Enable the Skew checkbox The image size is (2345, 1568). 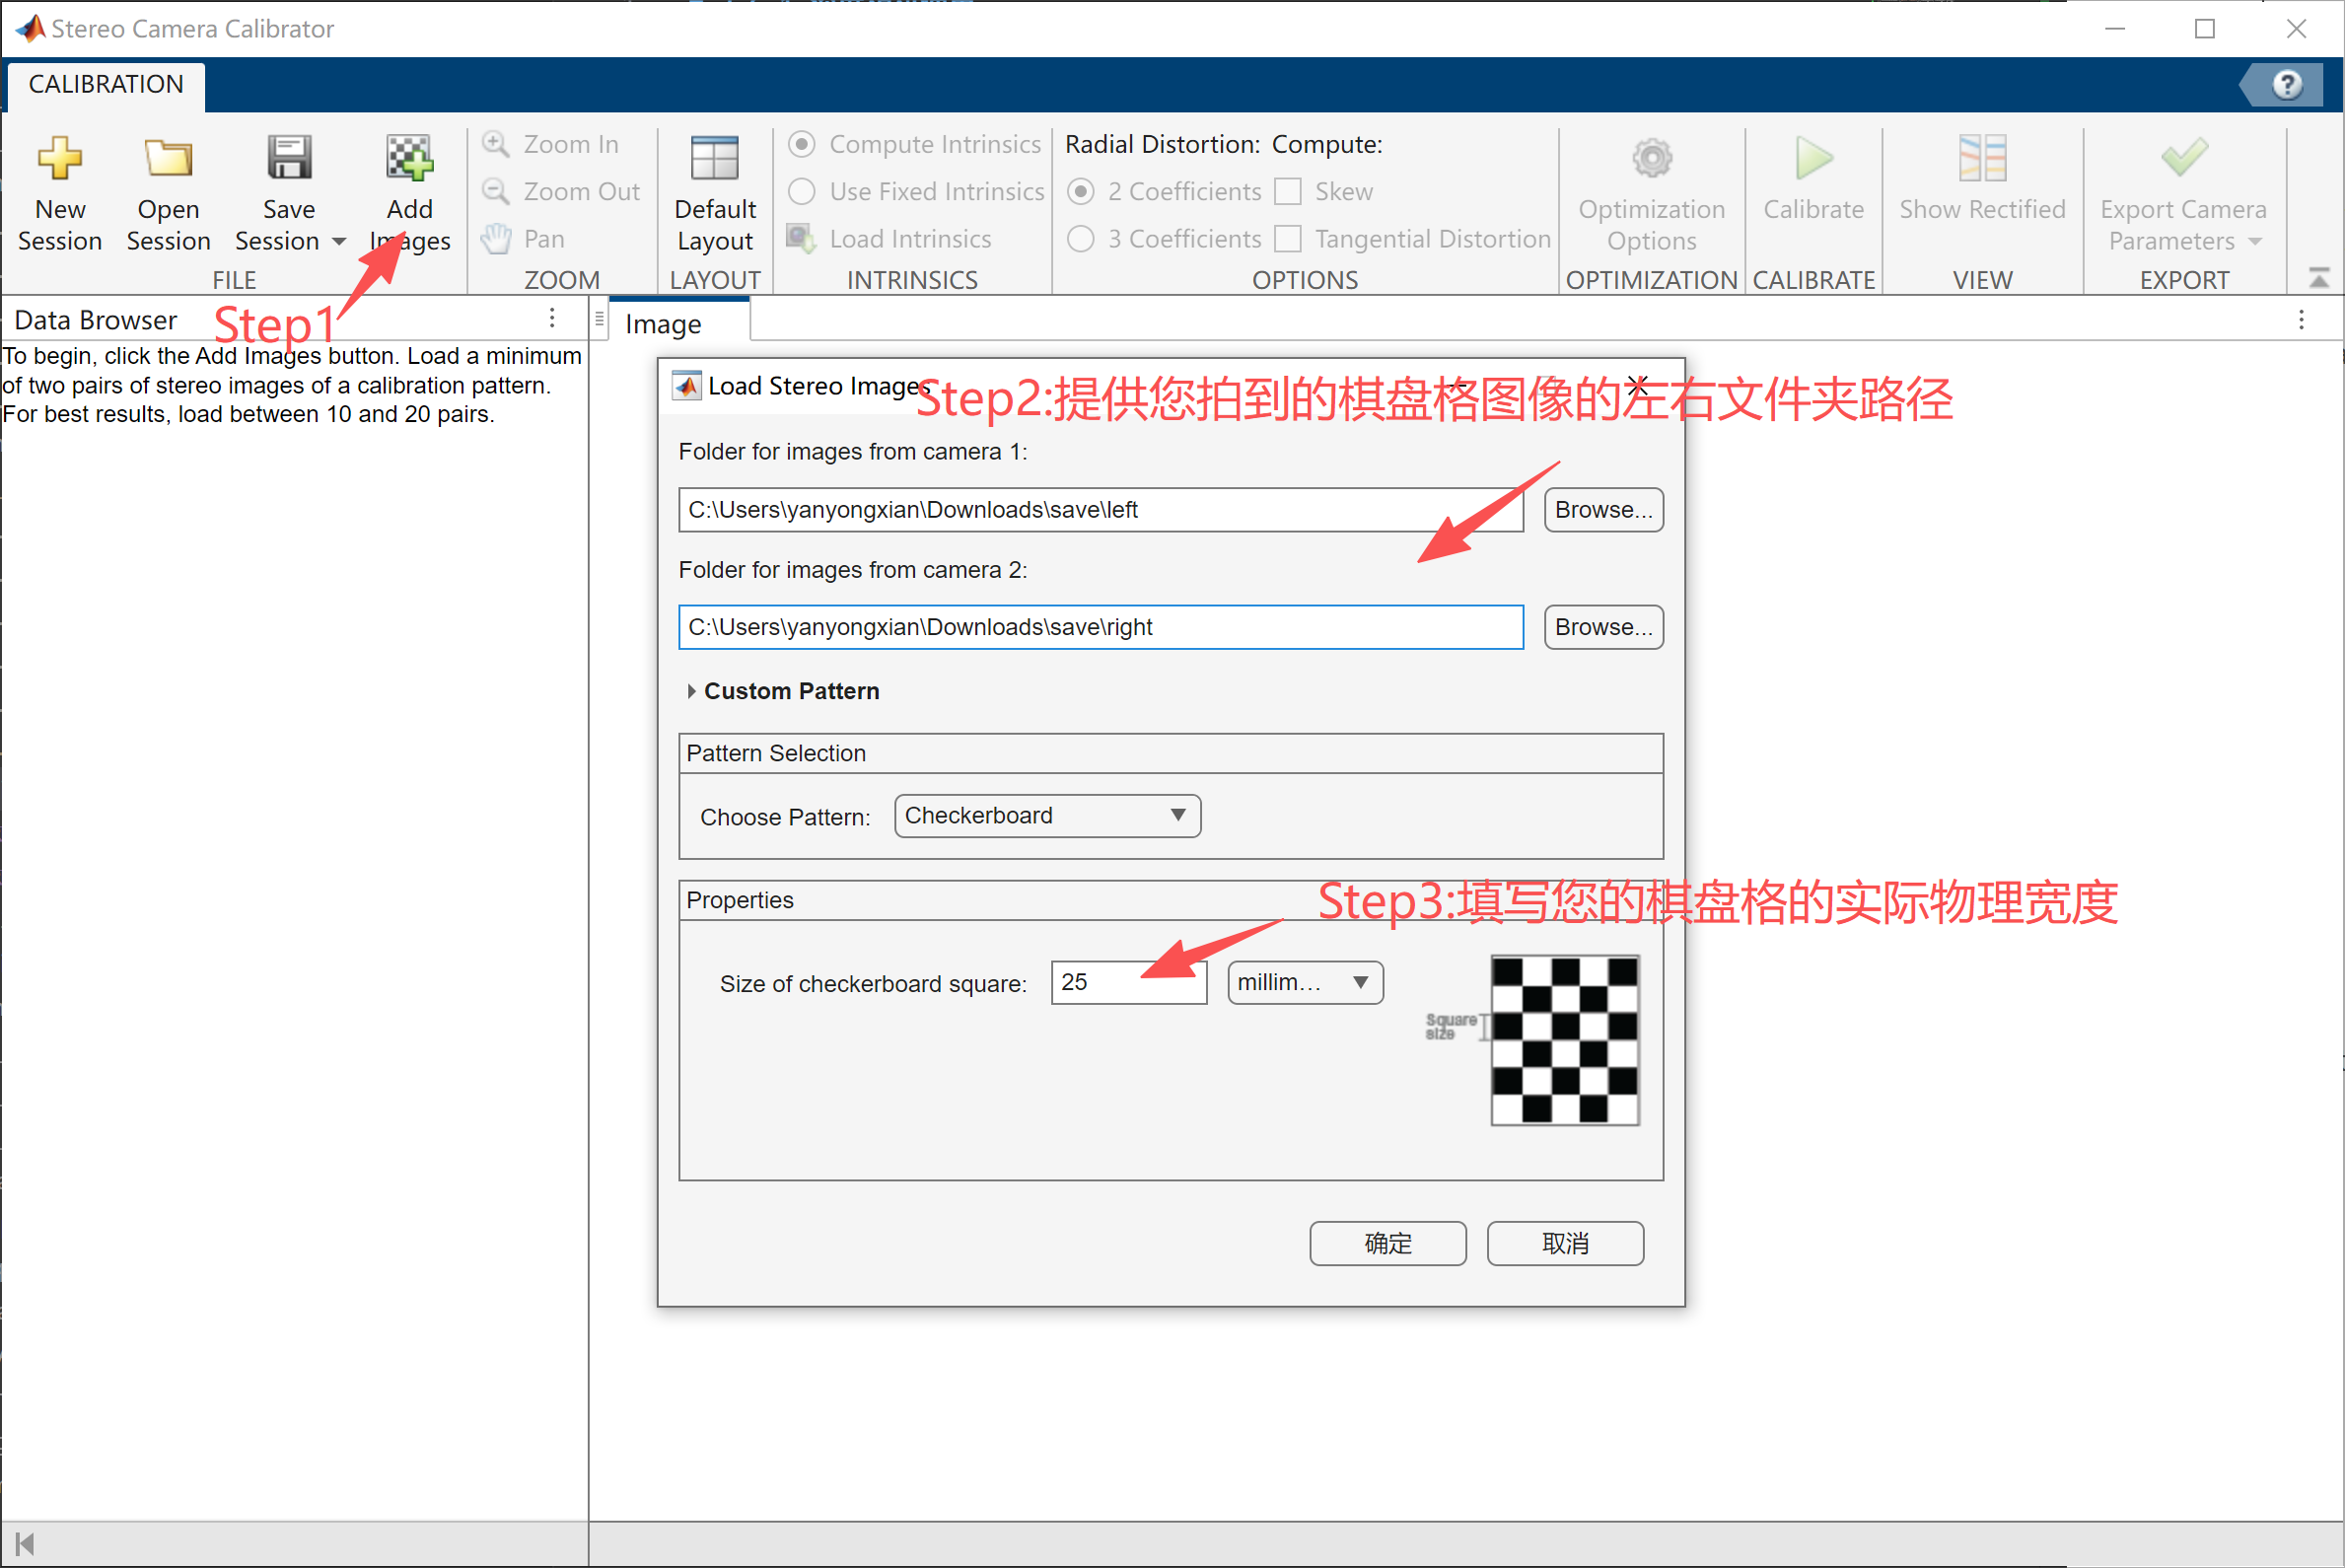(1288, 192)
